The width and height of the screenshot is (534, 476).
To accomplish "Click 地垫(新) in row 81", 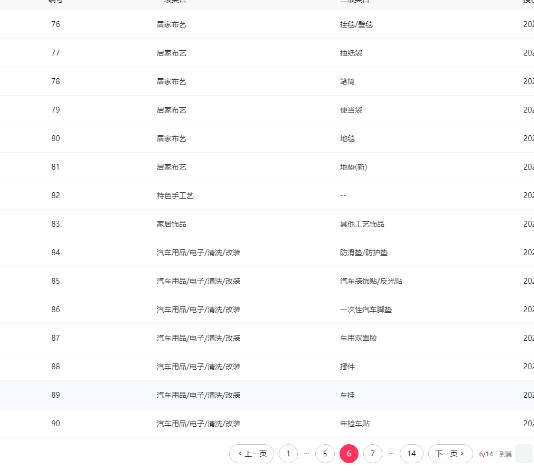I will click(354, 167).
